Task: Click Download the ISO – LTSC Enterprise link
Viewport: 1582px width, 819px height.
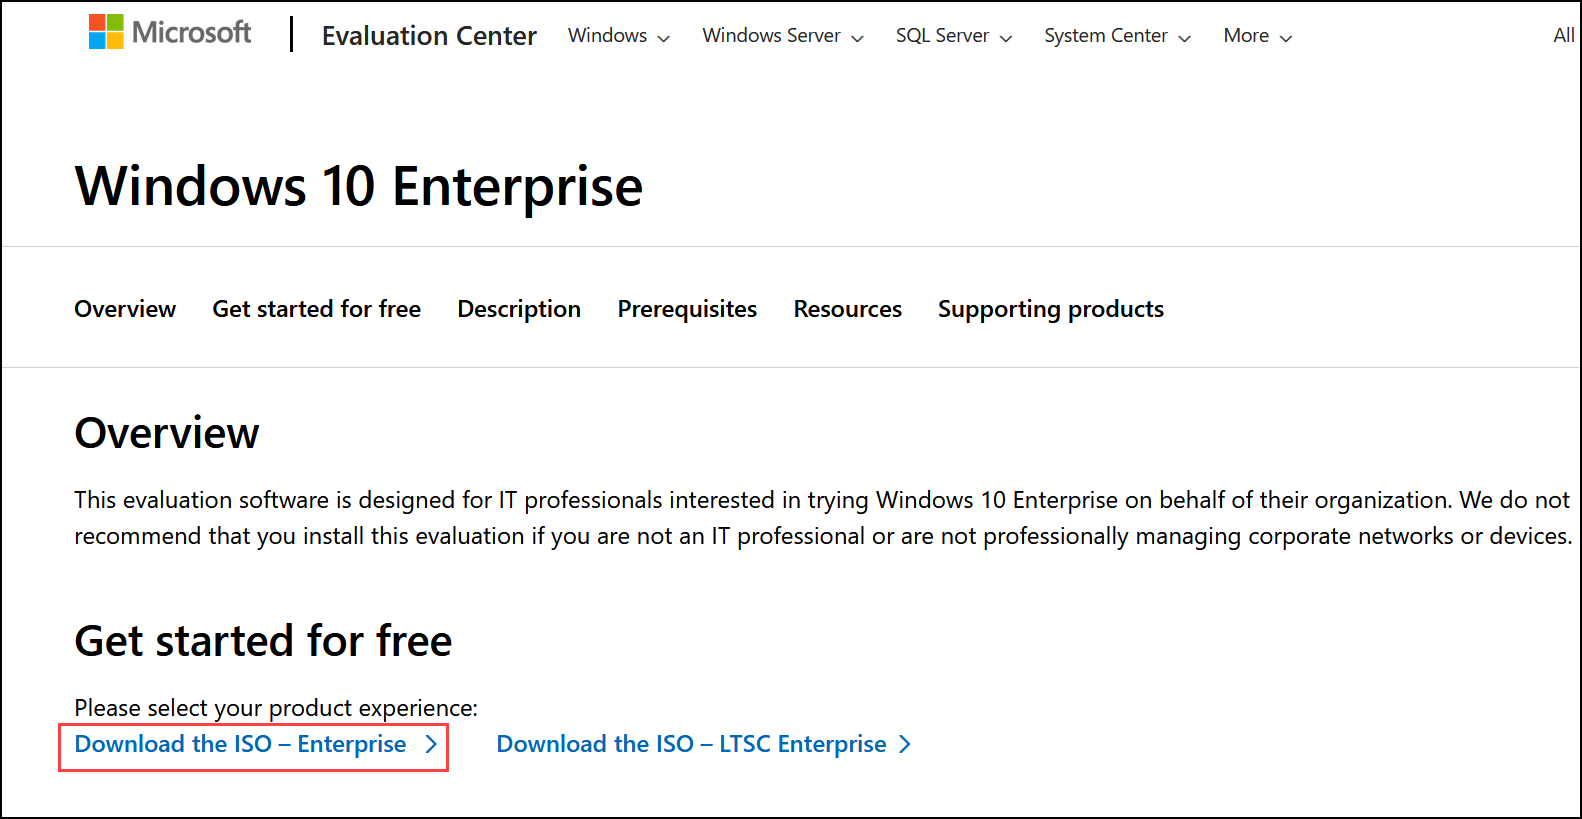Action: pos(704,744)
